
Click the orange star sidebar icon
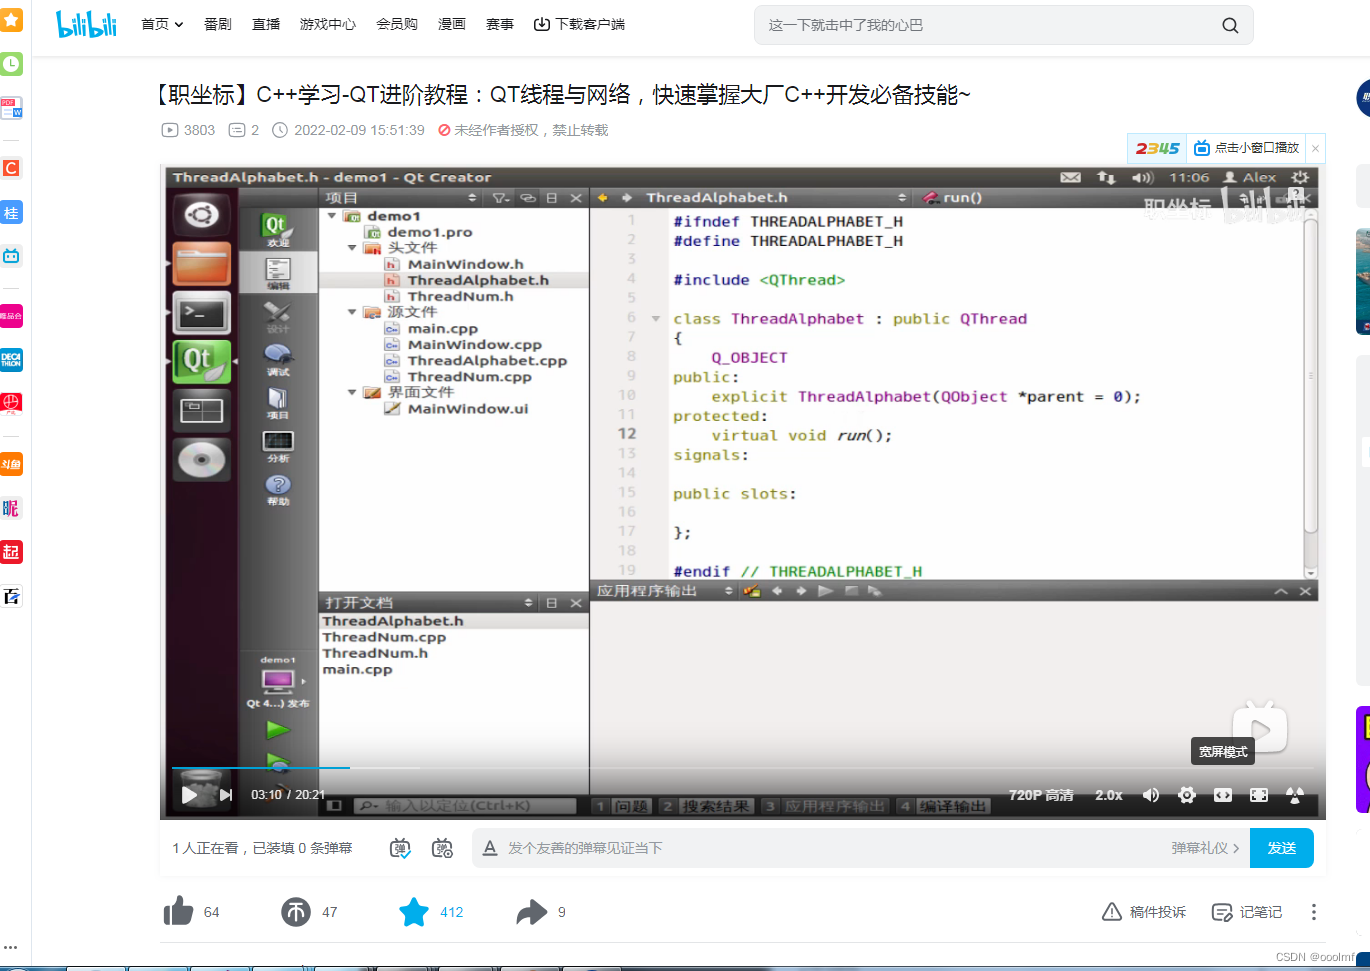coord(11,20)
